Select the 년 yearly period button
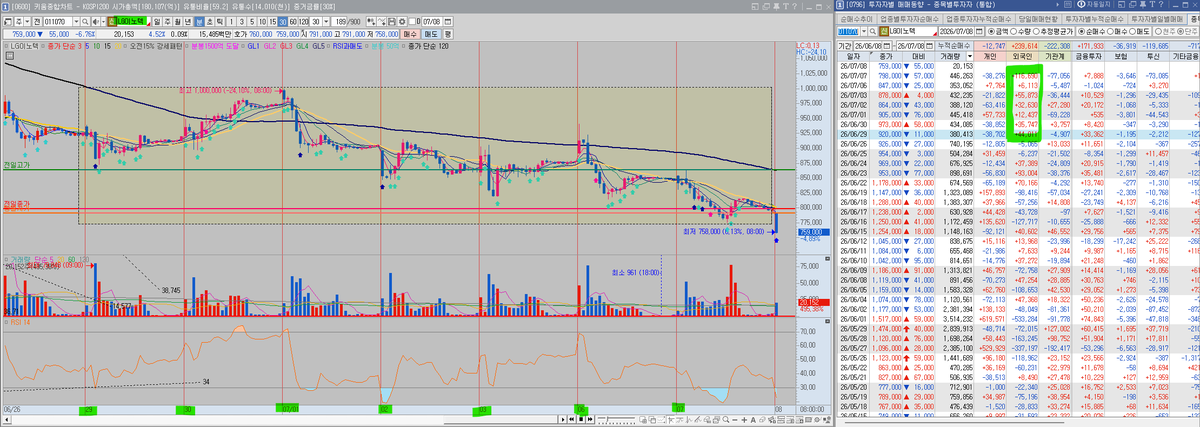 [188, 21]
